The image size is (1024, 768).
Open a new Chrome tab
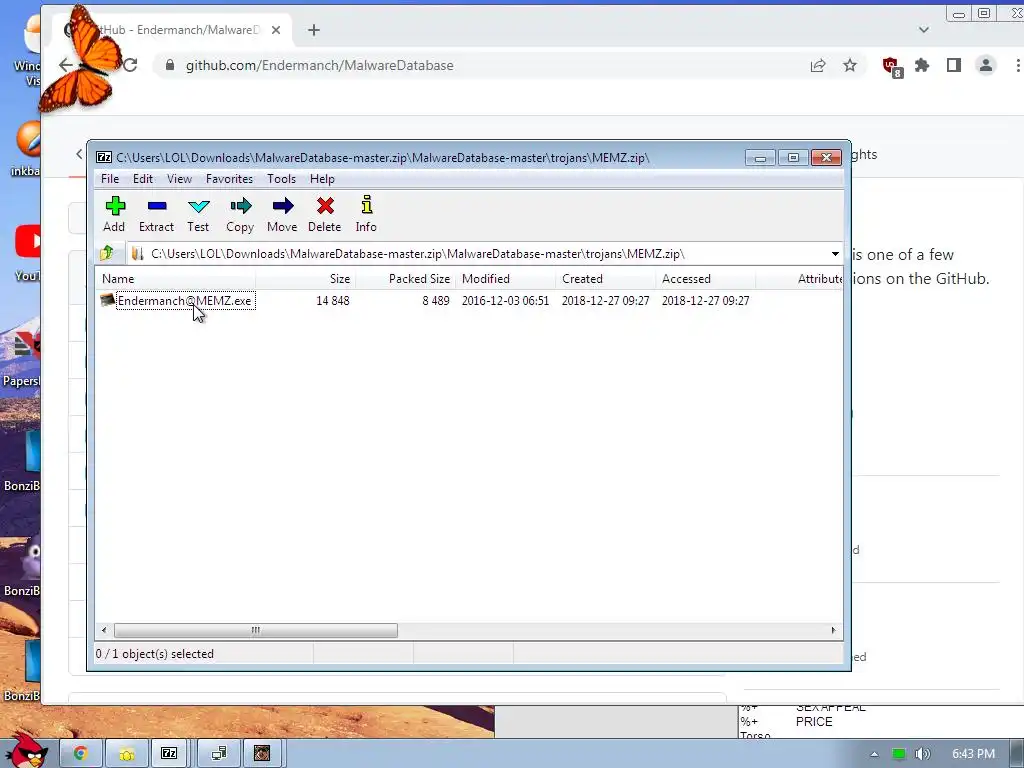point(314,30)
